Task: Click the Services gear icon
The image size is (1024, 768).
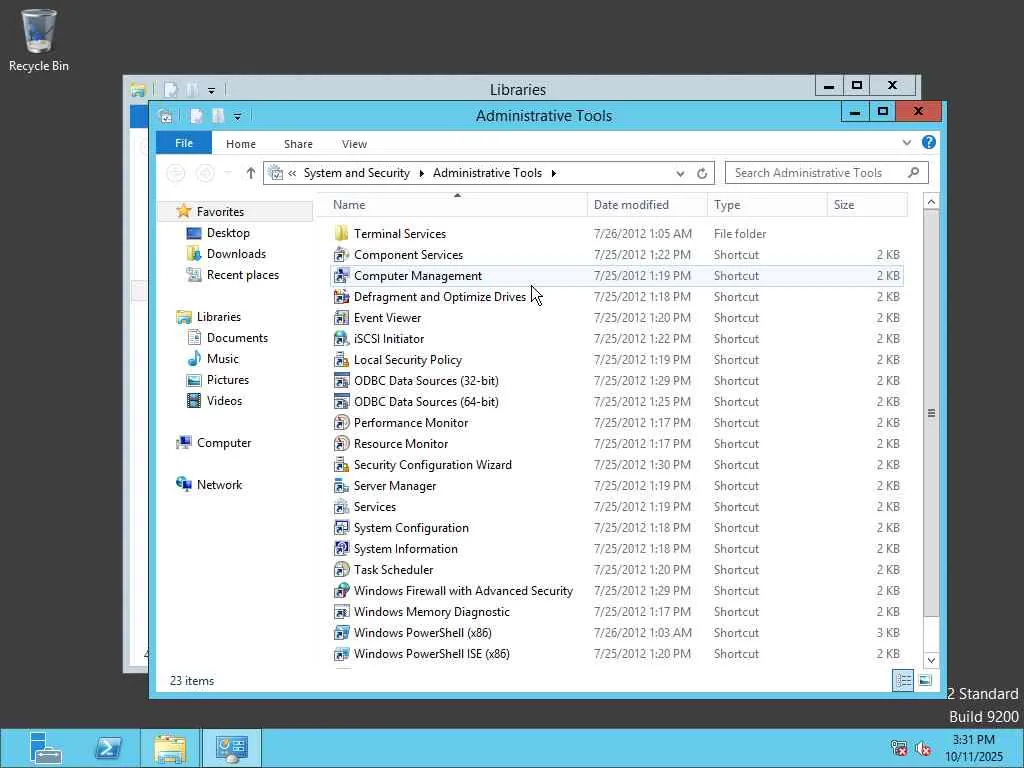Action: (341, 506)
